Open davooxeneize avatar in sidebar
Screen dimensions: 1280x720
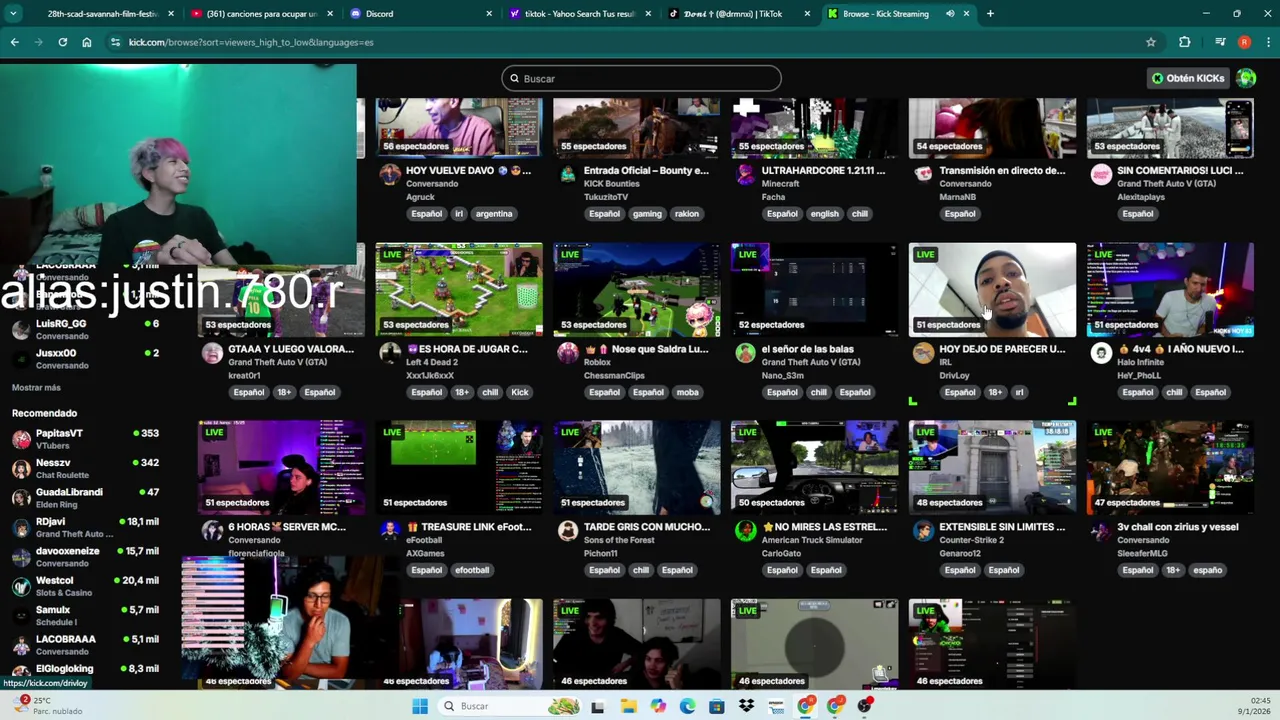21,557
